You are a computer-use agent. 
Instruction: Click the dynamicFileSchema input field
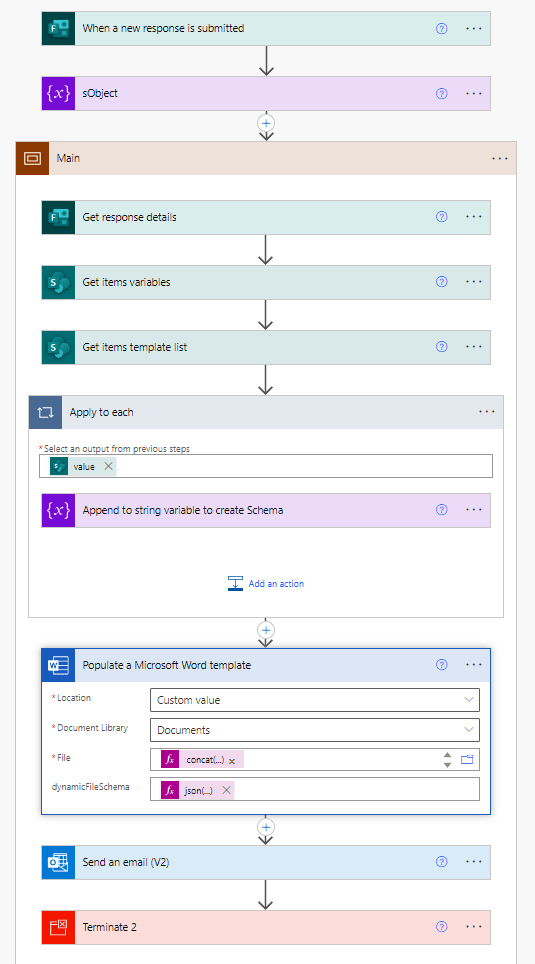tap(315, 789)
